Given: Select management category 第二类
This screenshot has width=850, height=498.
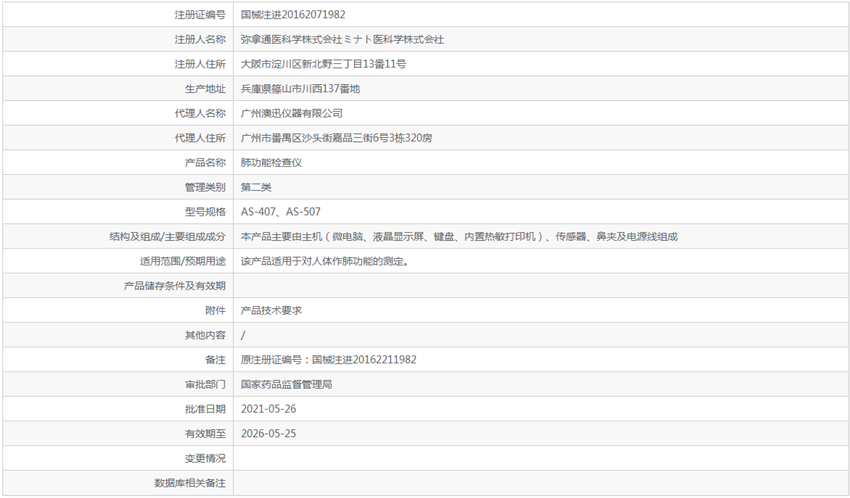Looking at the screenshot, I should (x=256, y=187).
